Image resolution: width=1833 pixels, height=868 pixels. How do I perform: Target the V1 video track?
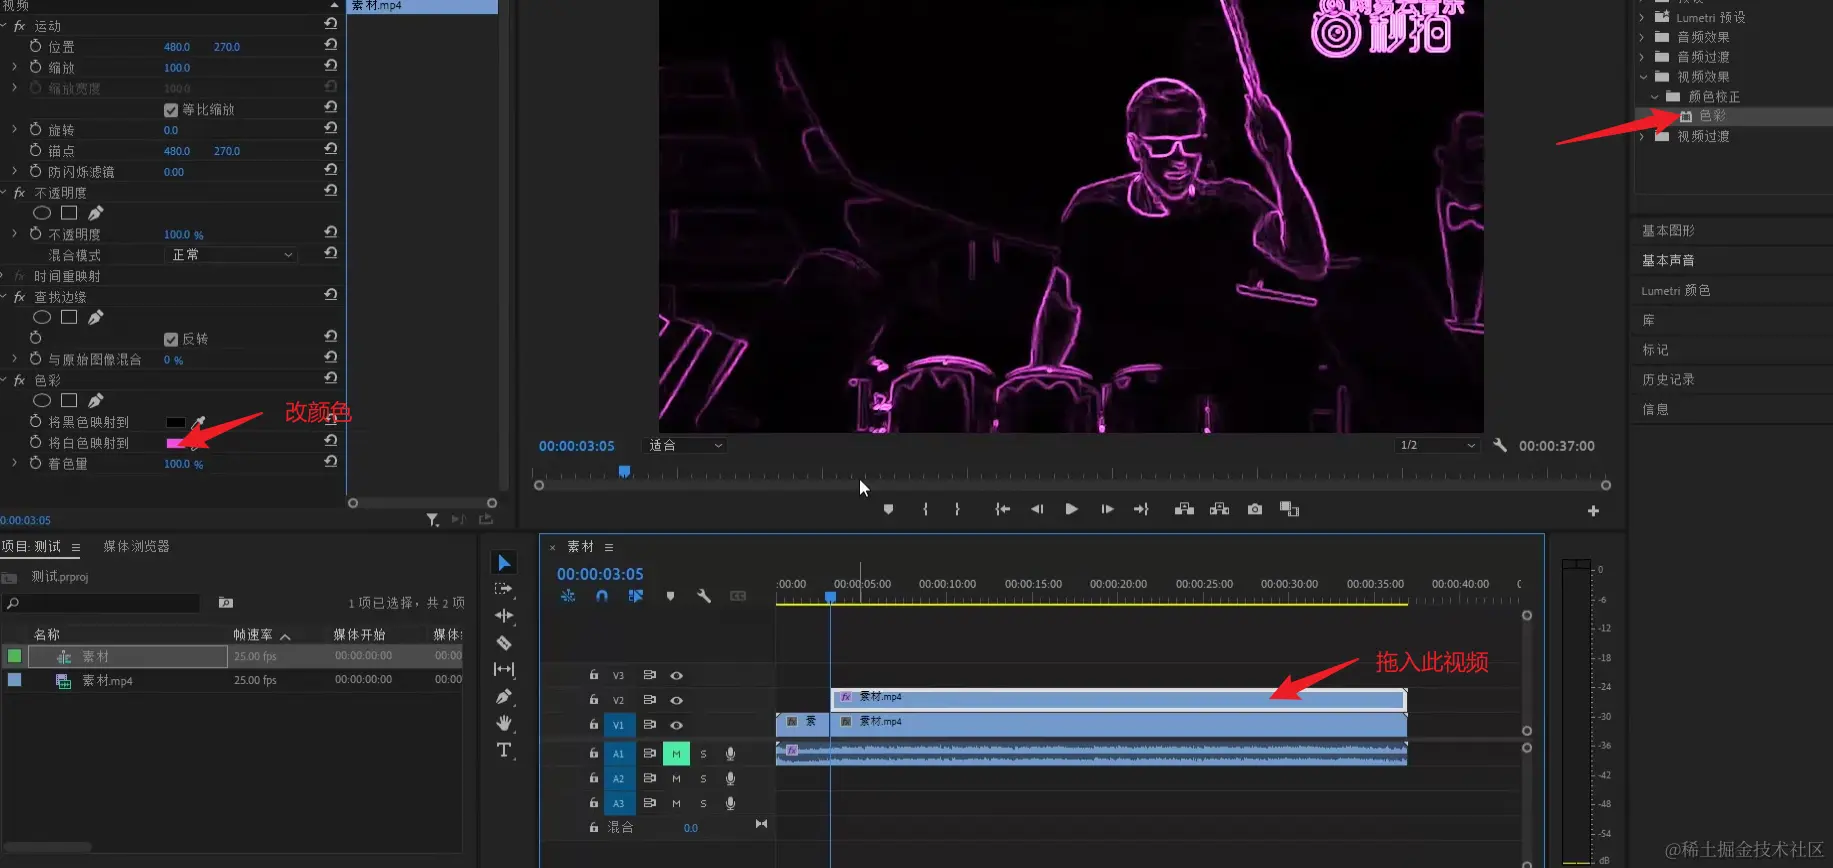619,725
